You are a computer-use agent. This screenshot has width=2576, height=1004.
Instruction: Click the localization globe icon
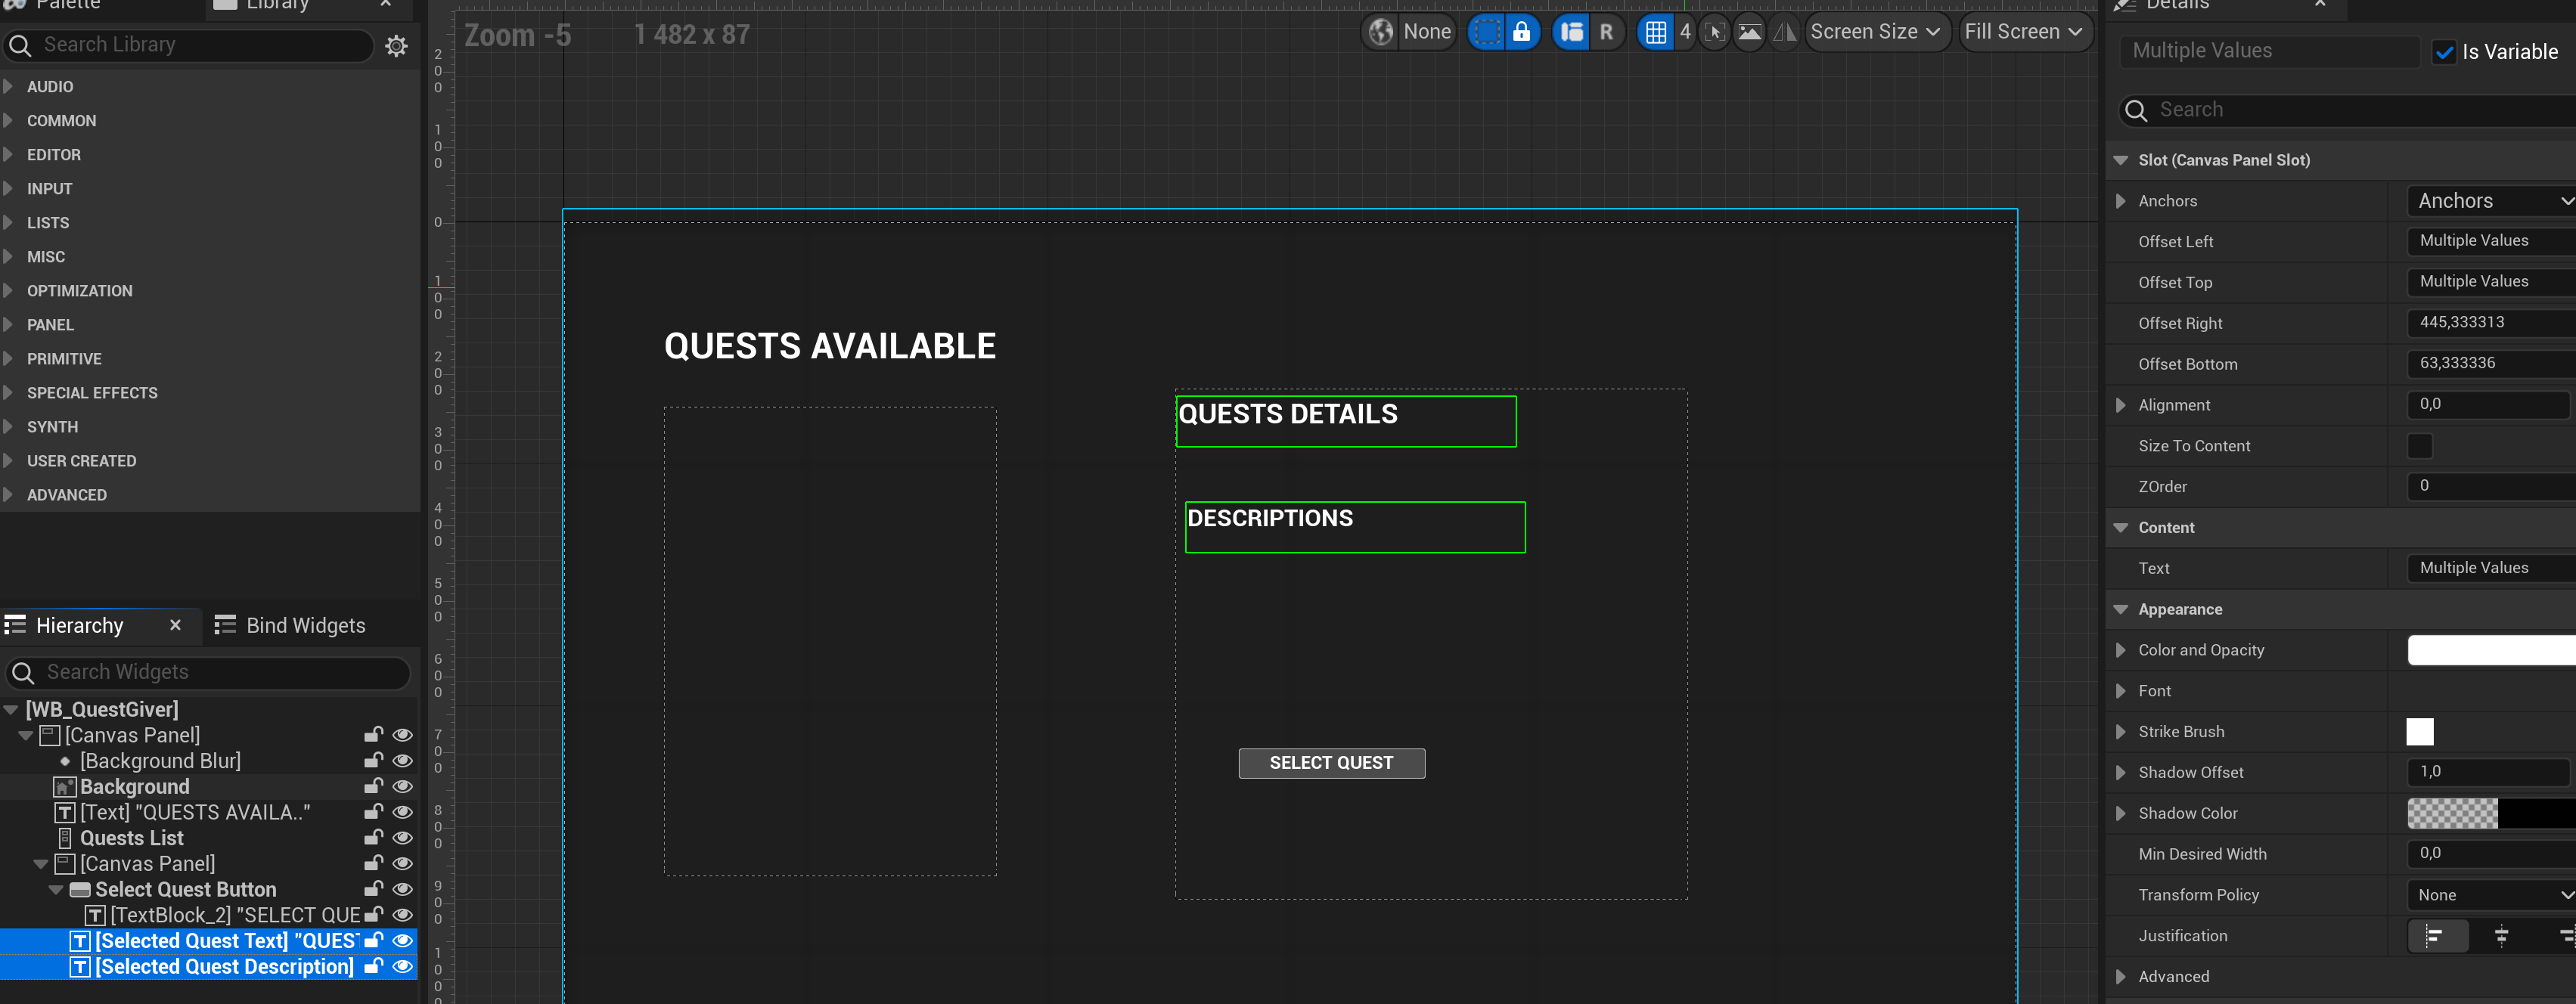click(1381, 32)
